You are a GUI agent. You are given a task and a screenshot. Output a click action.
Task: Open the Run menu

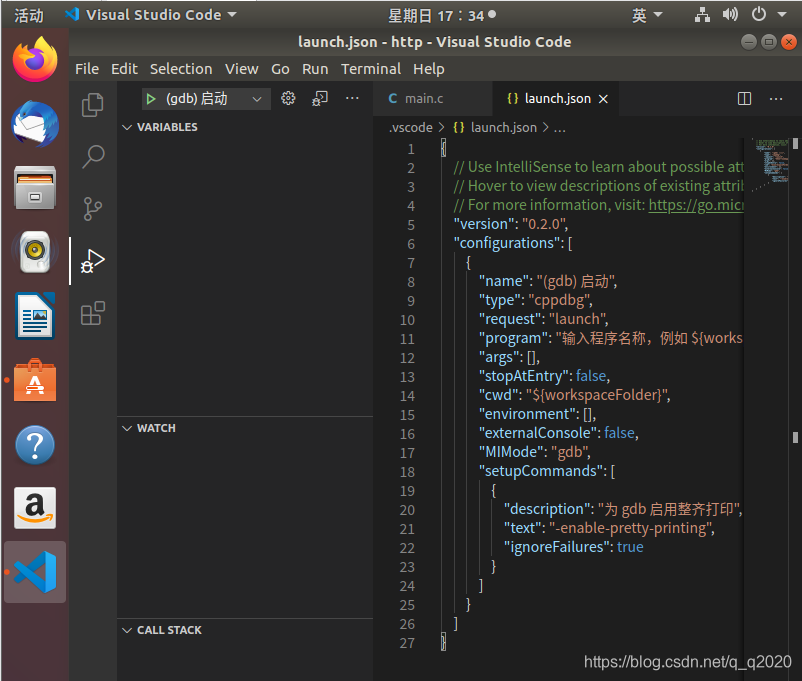[315, 69]
